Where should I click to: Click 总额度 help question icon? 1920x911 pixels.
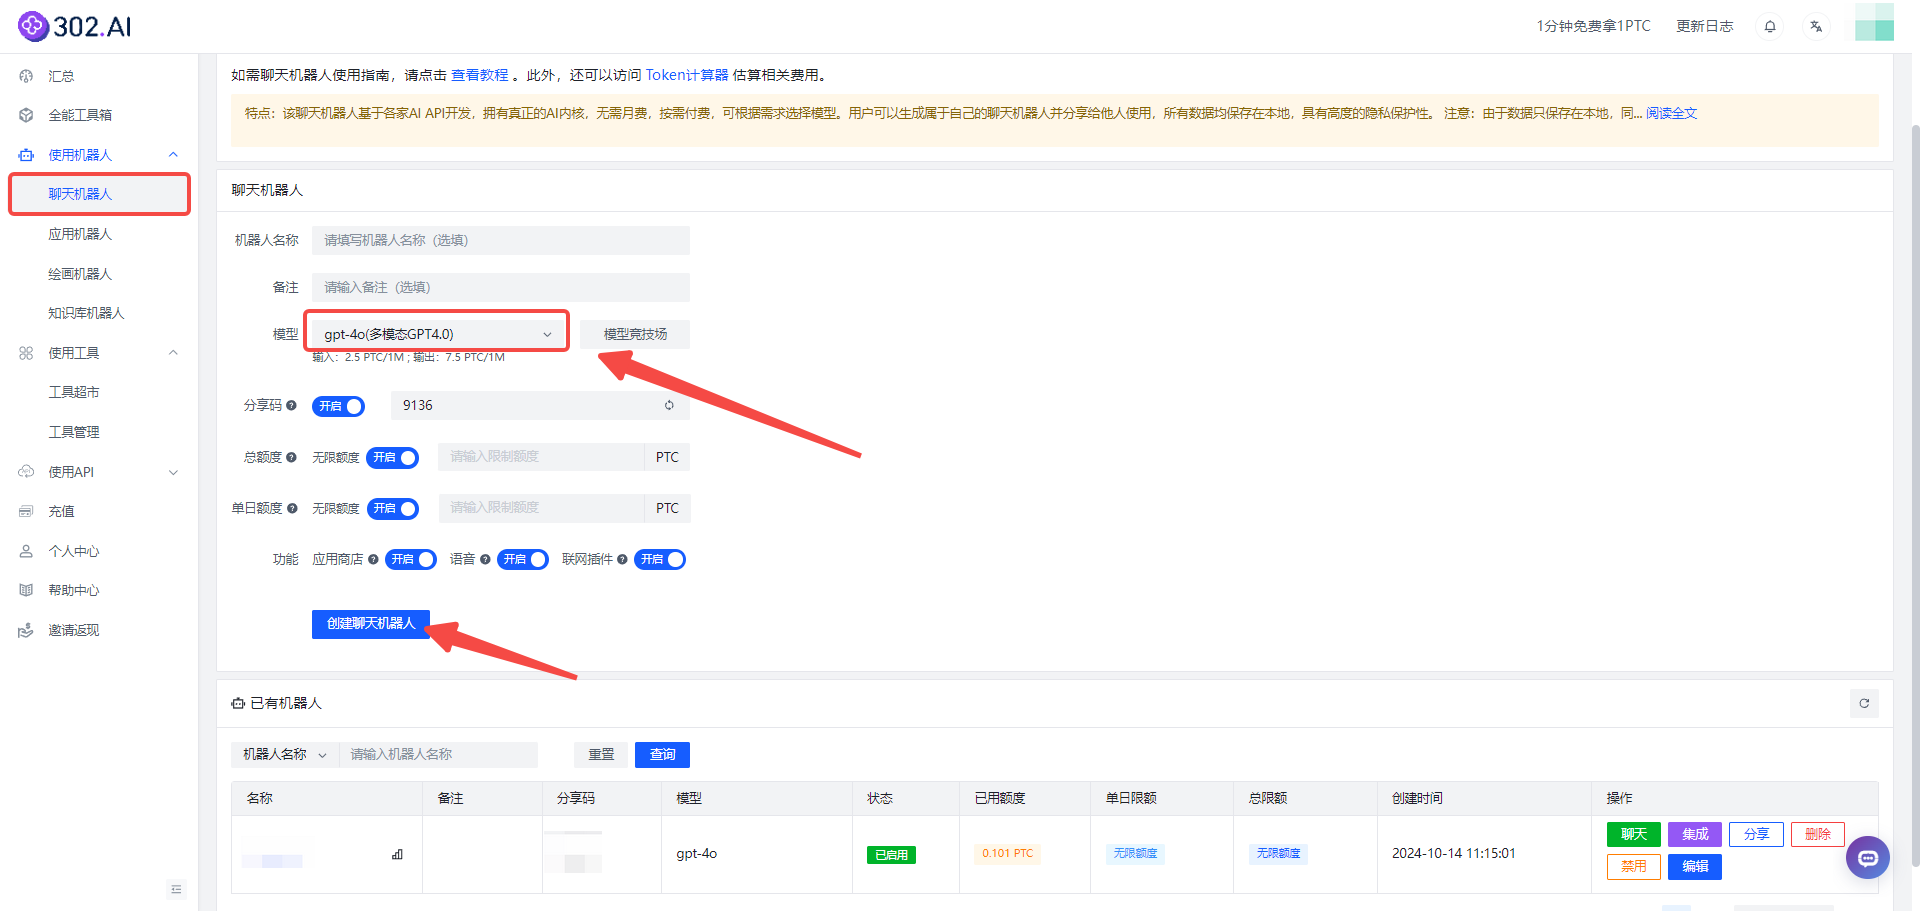[291, 457]
